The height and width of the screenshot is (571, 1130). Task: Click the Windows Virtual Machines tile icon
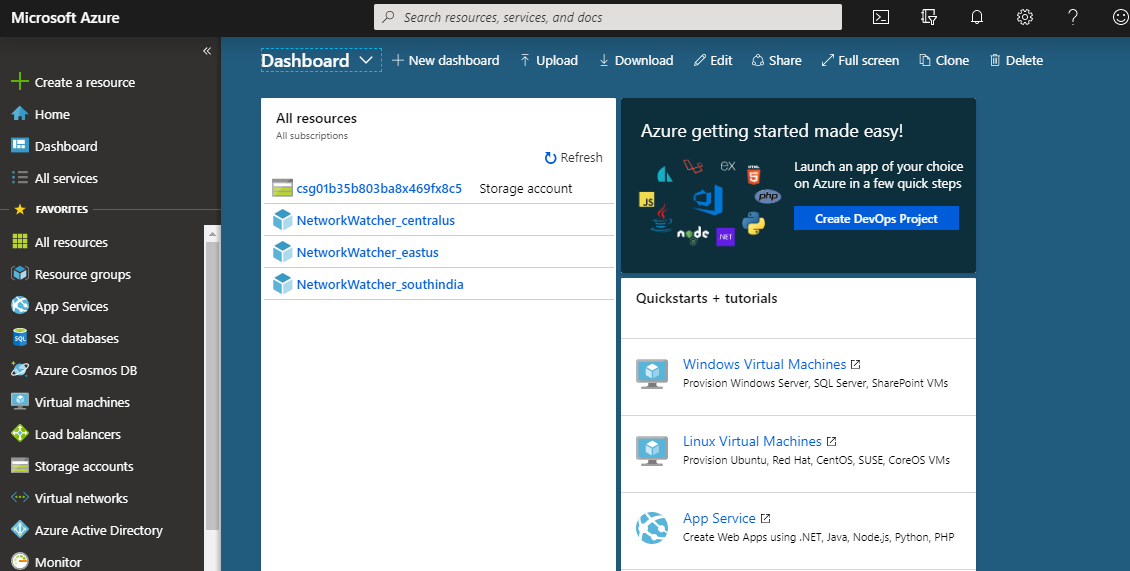pyautogui.click(x=652, y=373)
